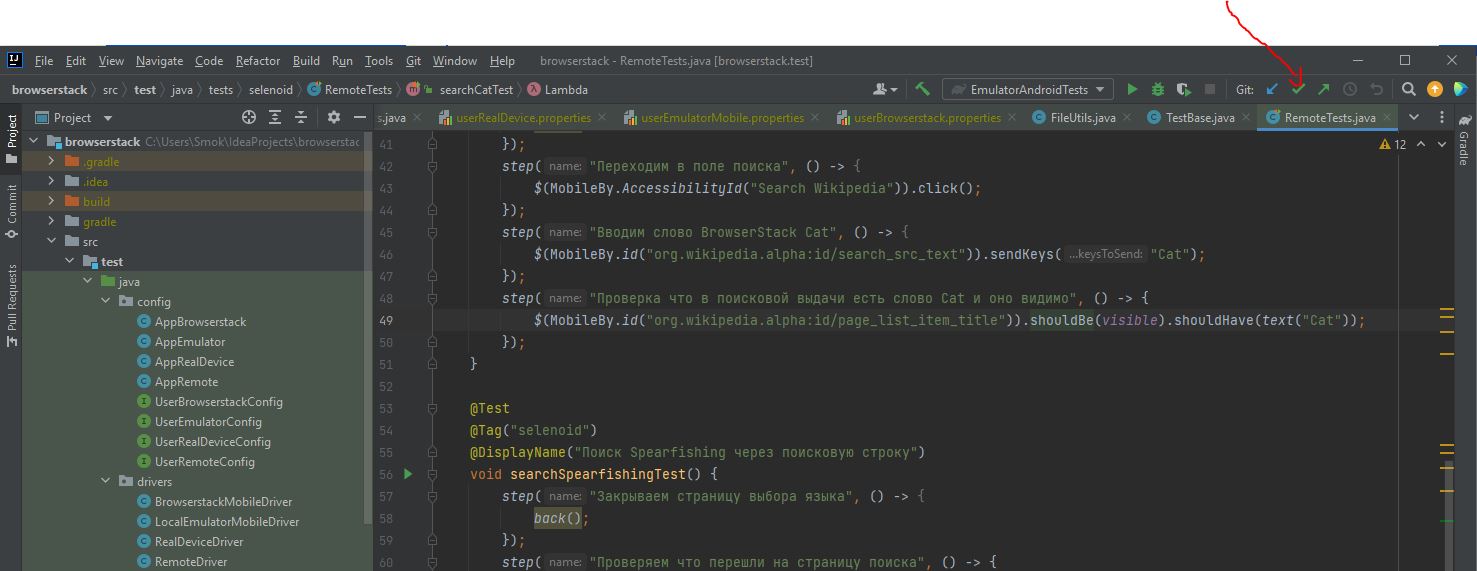The width and height of the screenshot is (1477, 571).
Task: Show hidden editor tabs chevron dropdown
Action: click(1414, 117)
